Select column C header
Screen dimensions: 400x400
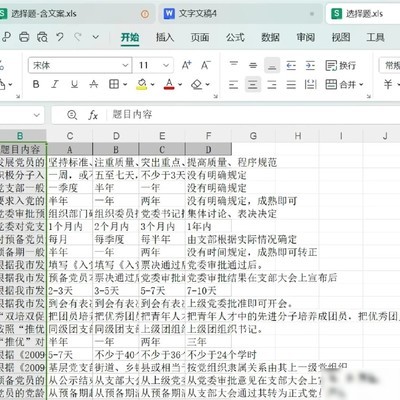(x=70, y=136)
